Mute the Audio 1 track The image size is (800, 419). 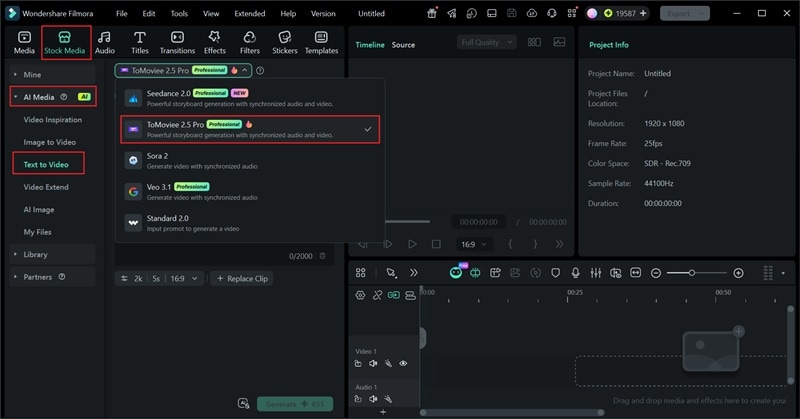373,399
